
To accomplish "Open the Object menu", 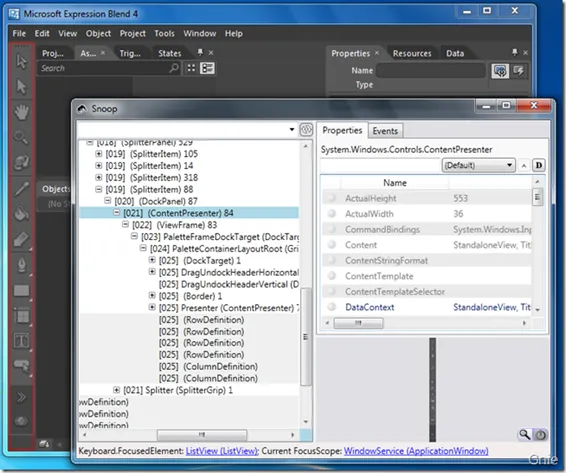I will pyautogui.click(x=98, y=34).
